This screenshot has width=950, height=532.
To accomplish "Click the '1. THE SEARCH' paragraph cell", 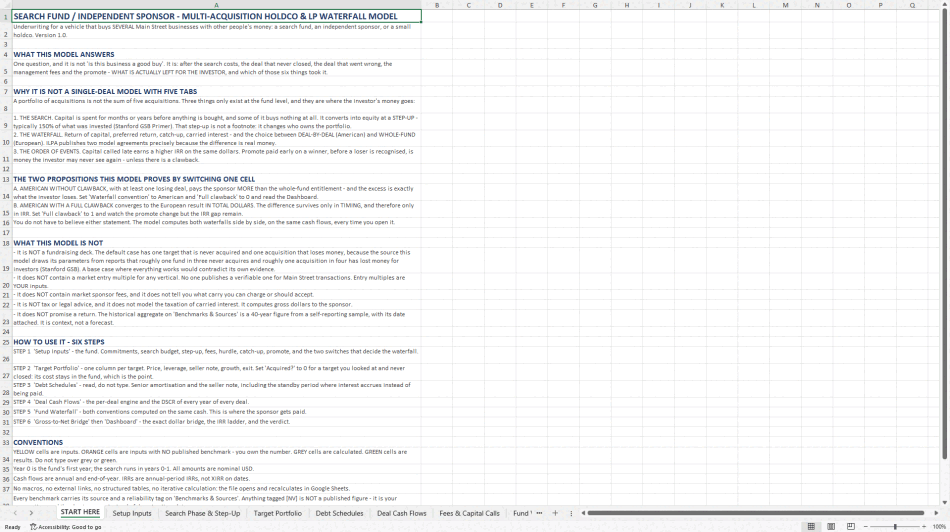I will tap(216, 122).
